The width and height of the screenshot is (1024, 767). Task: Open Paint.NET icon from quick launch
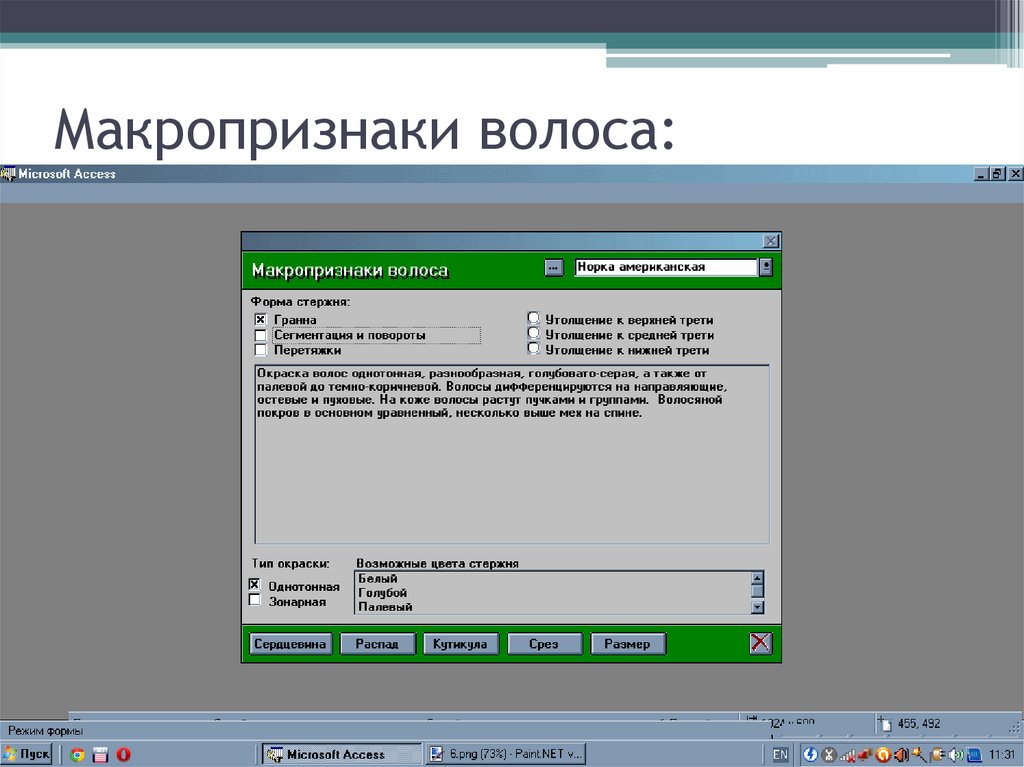[100, 755]
